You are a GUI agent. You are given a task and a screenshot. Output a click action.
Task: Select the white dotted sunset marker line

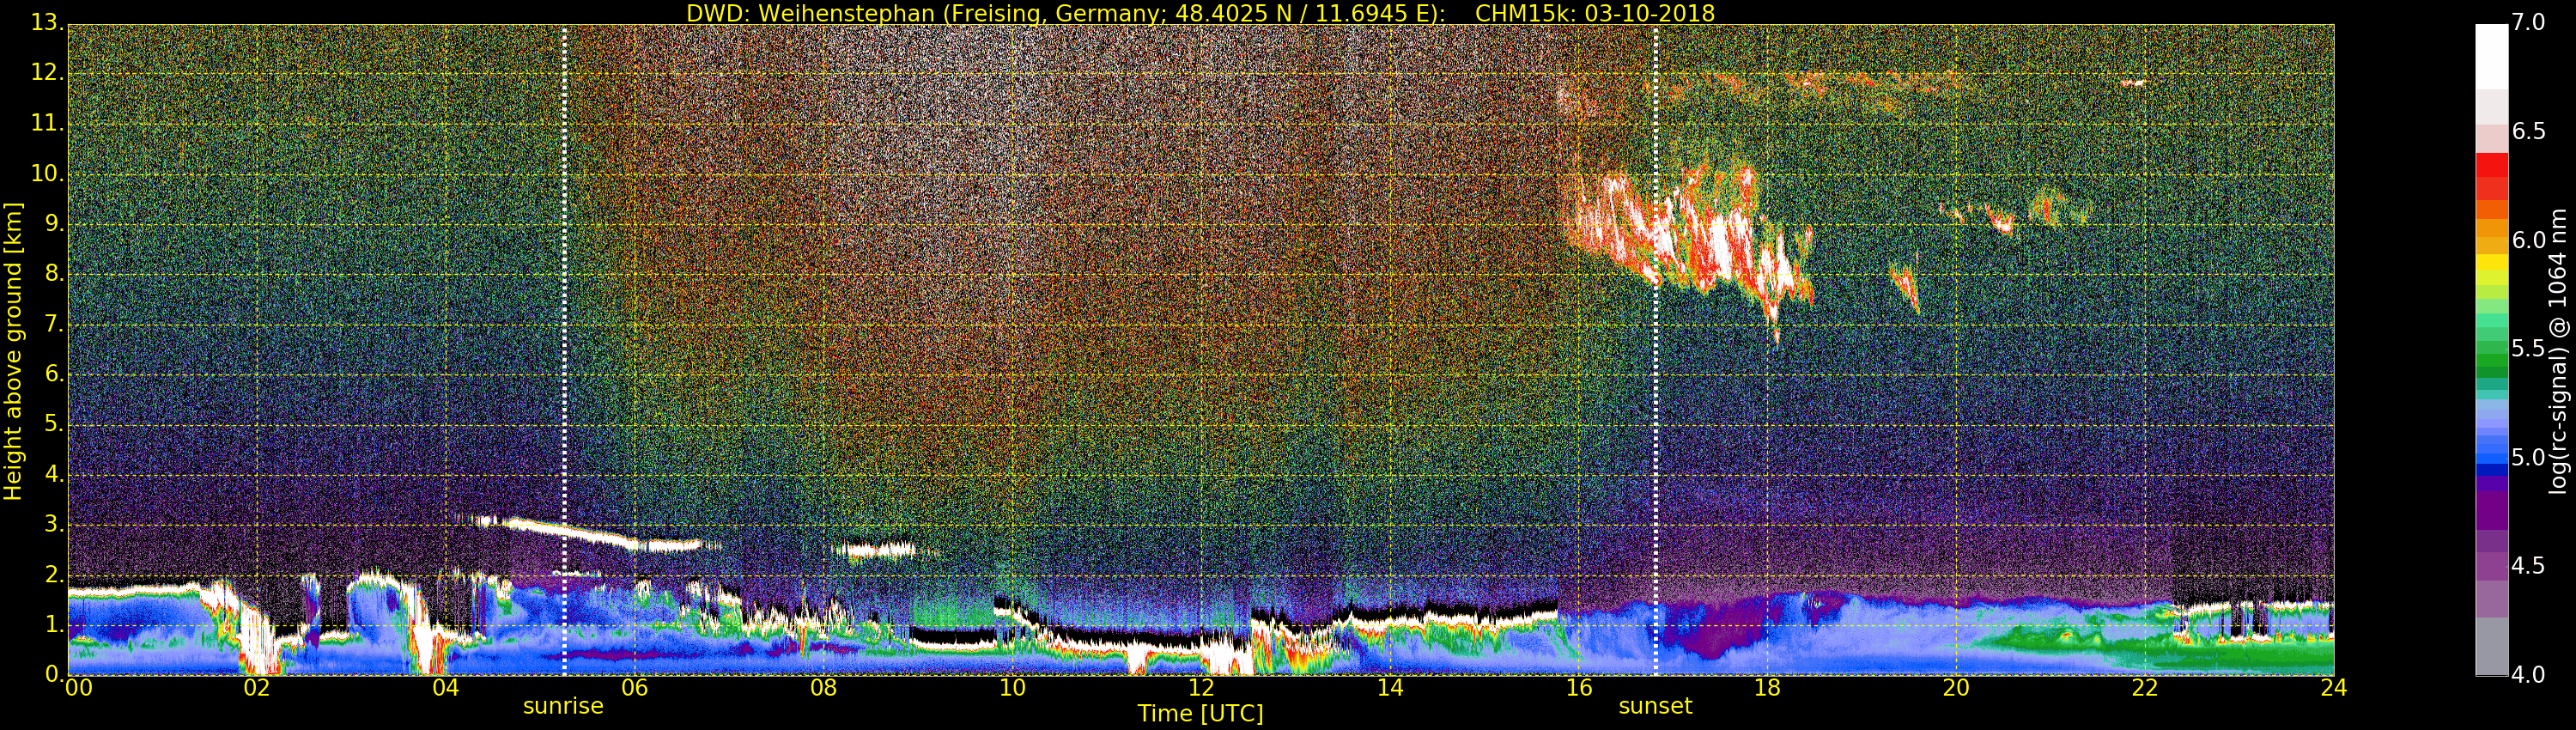[1656, 350]
